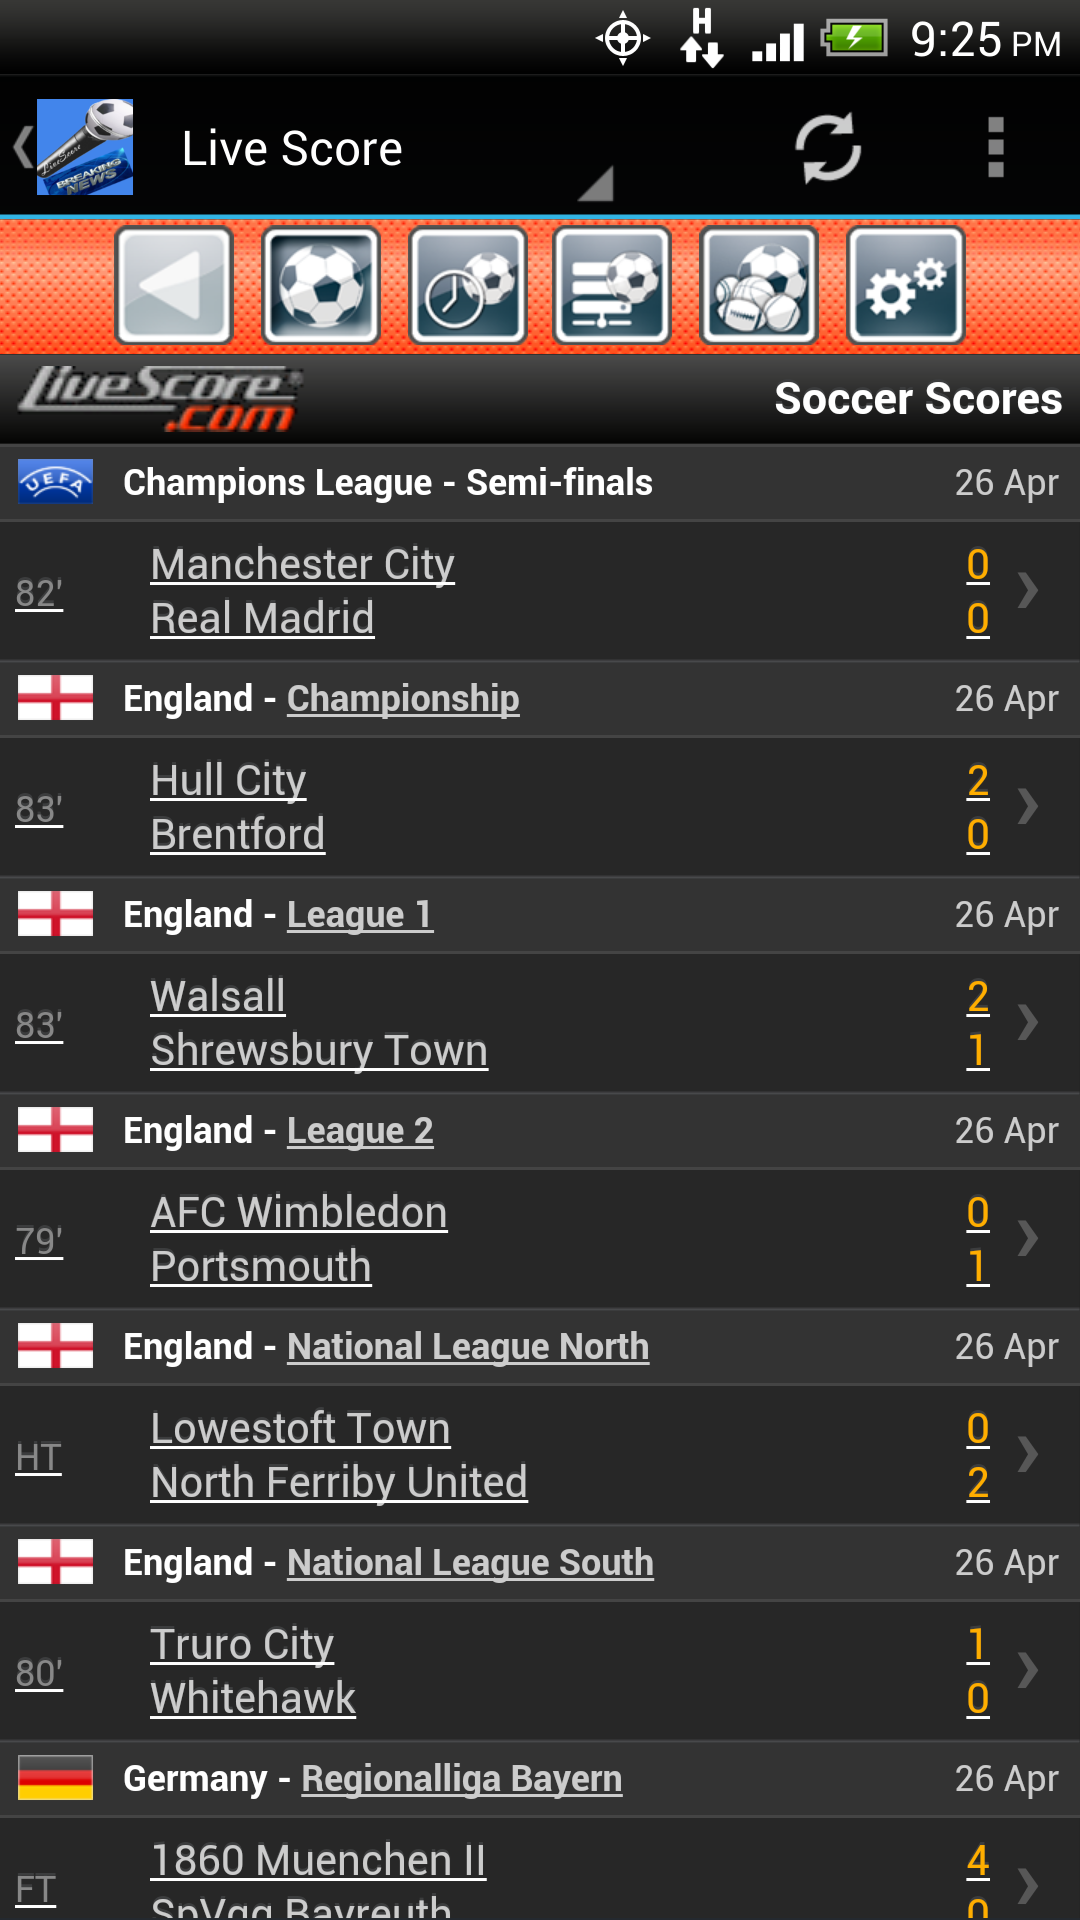The width and height of the screenshot is (1080, 1920).
Task: Tap the UEFA badge next to Champions League
Action: click(55, 481)
